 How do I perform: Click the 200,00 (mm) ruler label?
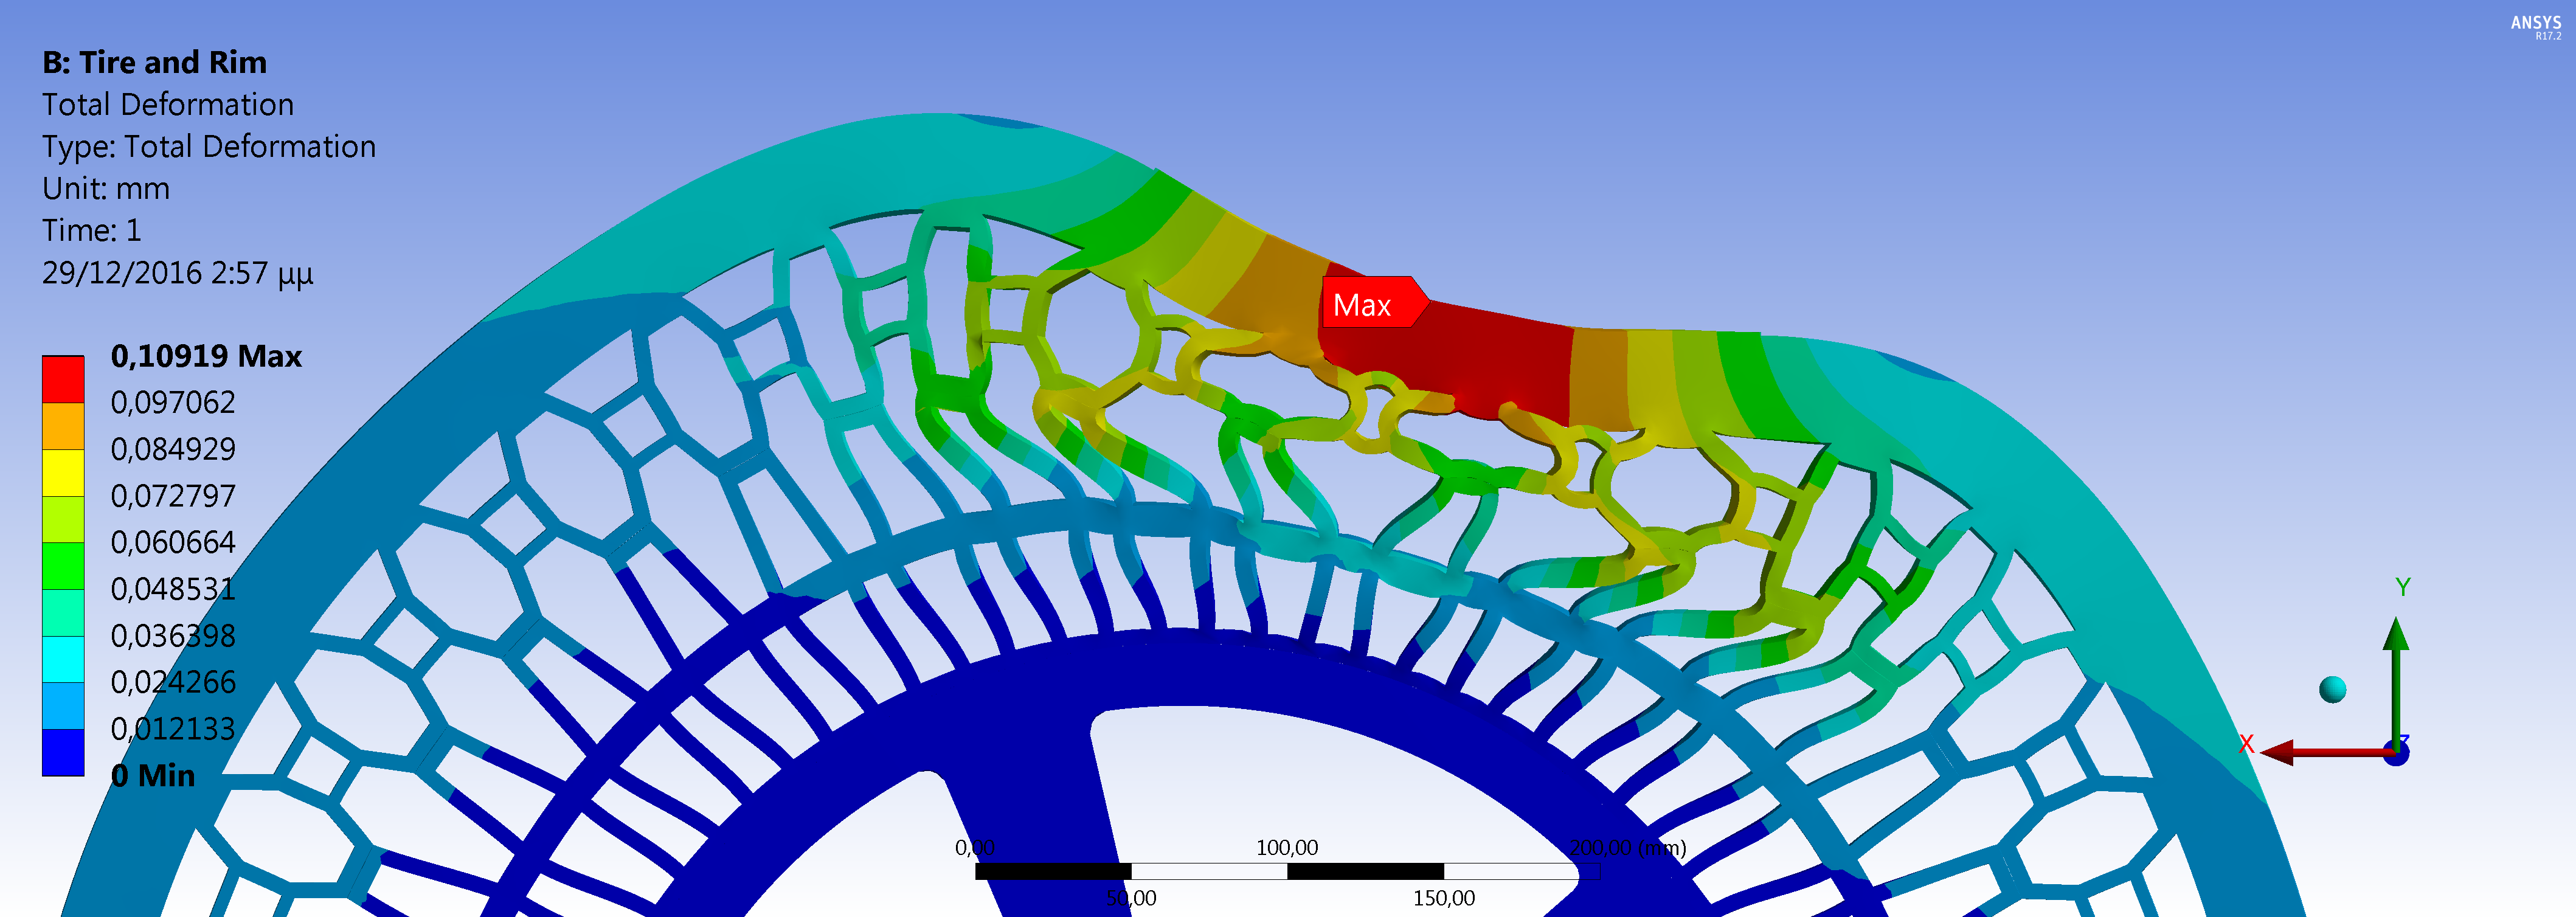tap(1627, 848)
